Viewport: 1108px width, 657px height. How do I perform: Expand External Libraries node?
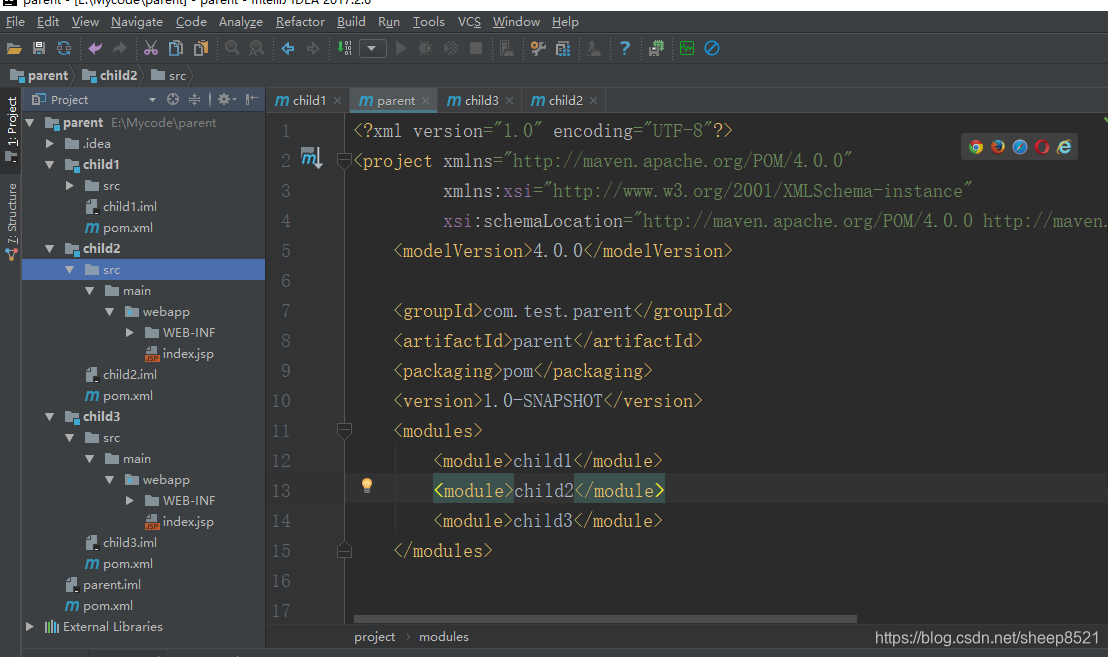[x=30, y=627]
